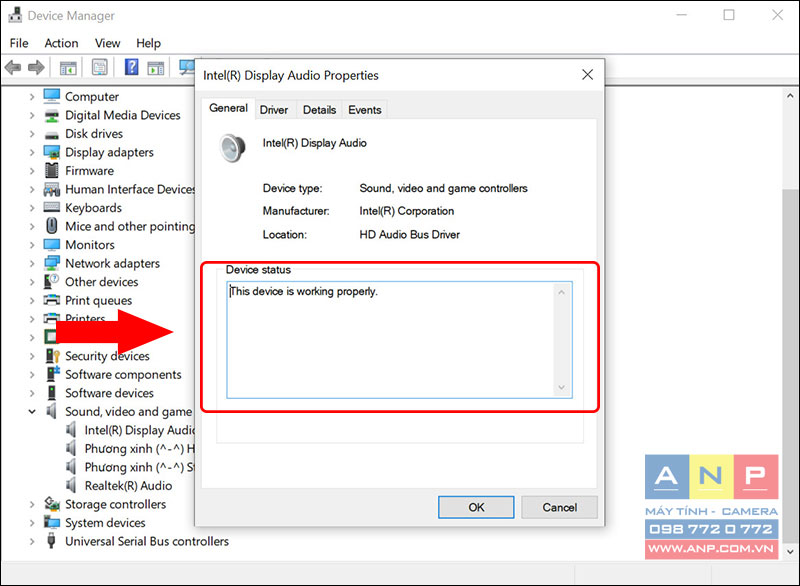Open the Action menu
Screen dimensions: 800x586
pyautogui.click(x=61, y=43)
